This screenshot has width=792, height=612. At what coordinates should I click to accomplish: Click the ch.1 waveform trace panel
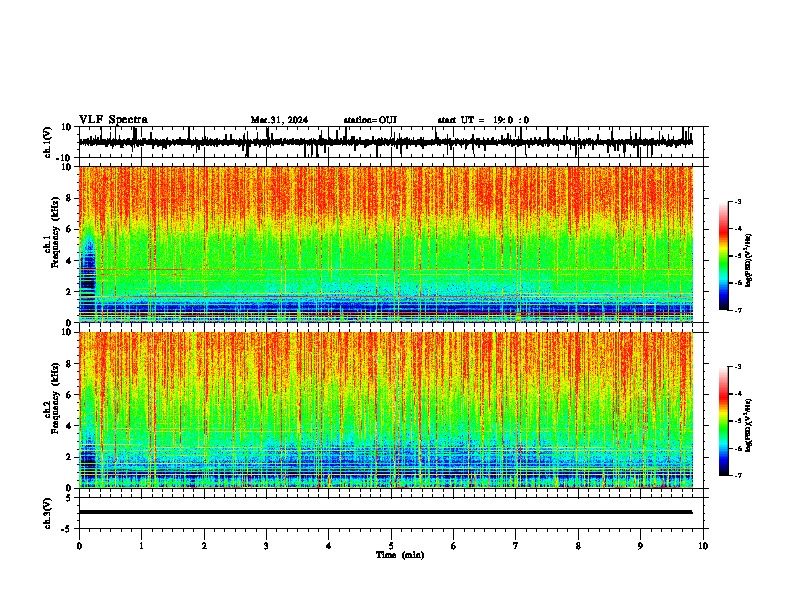(390, 142)
